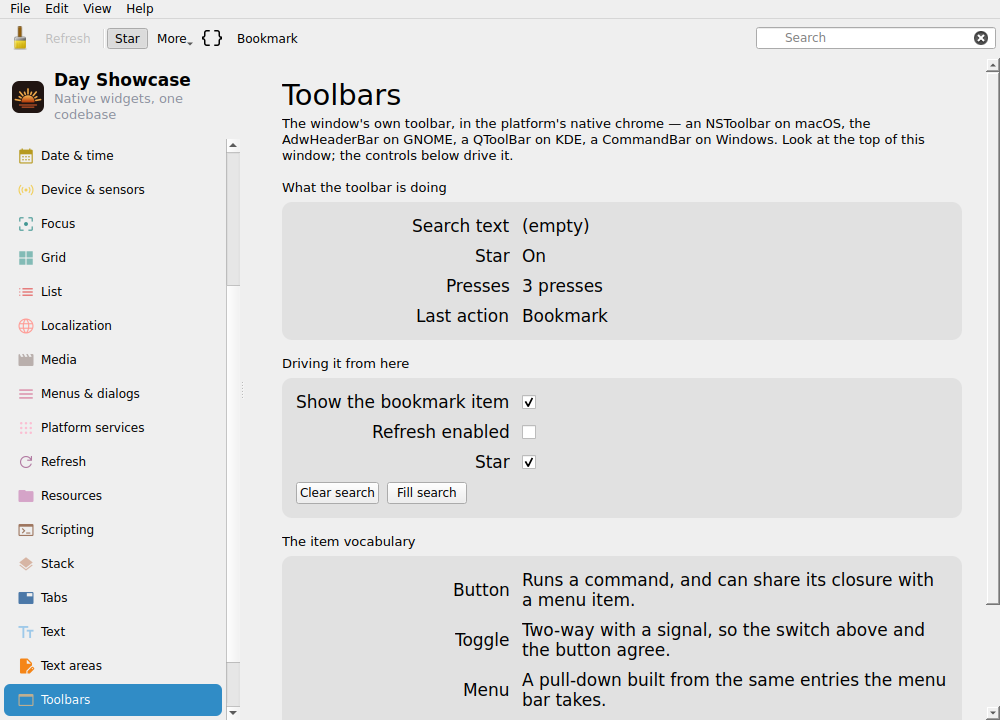Viewport: 1000px width, 720px height.
Task: Click the Stack layers icon
Action: [x=26, y=564]
